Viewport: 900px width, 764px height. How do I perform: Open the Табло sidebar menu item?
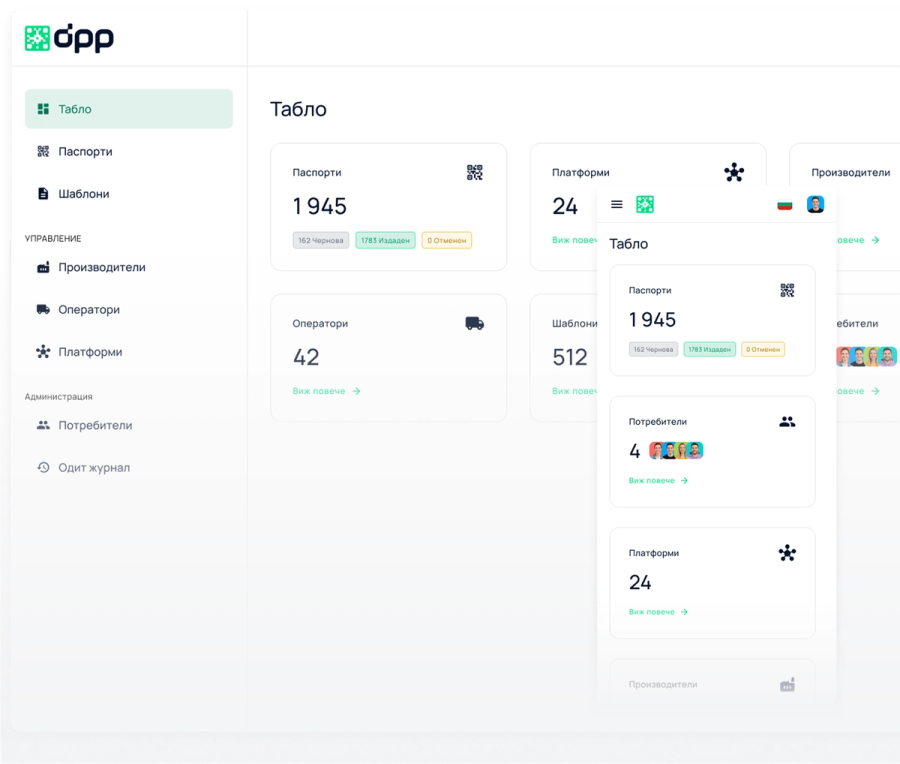tap(129, 109)
